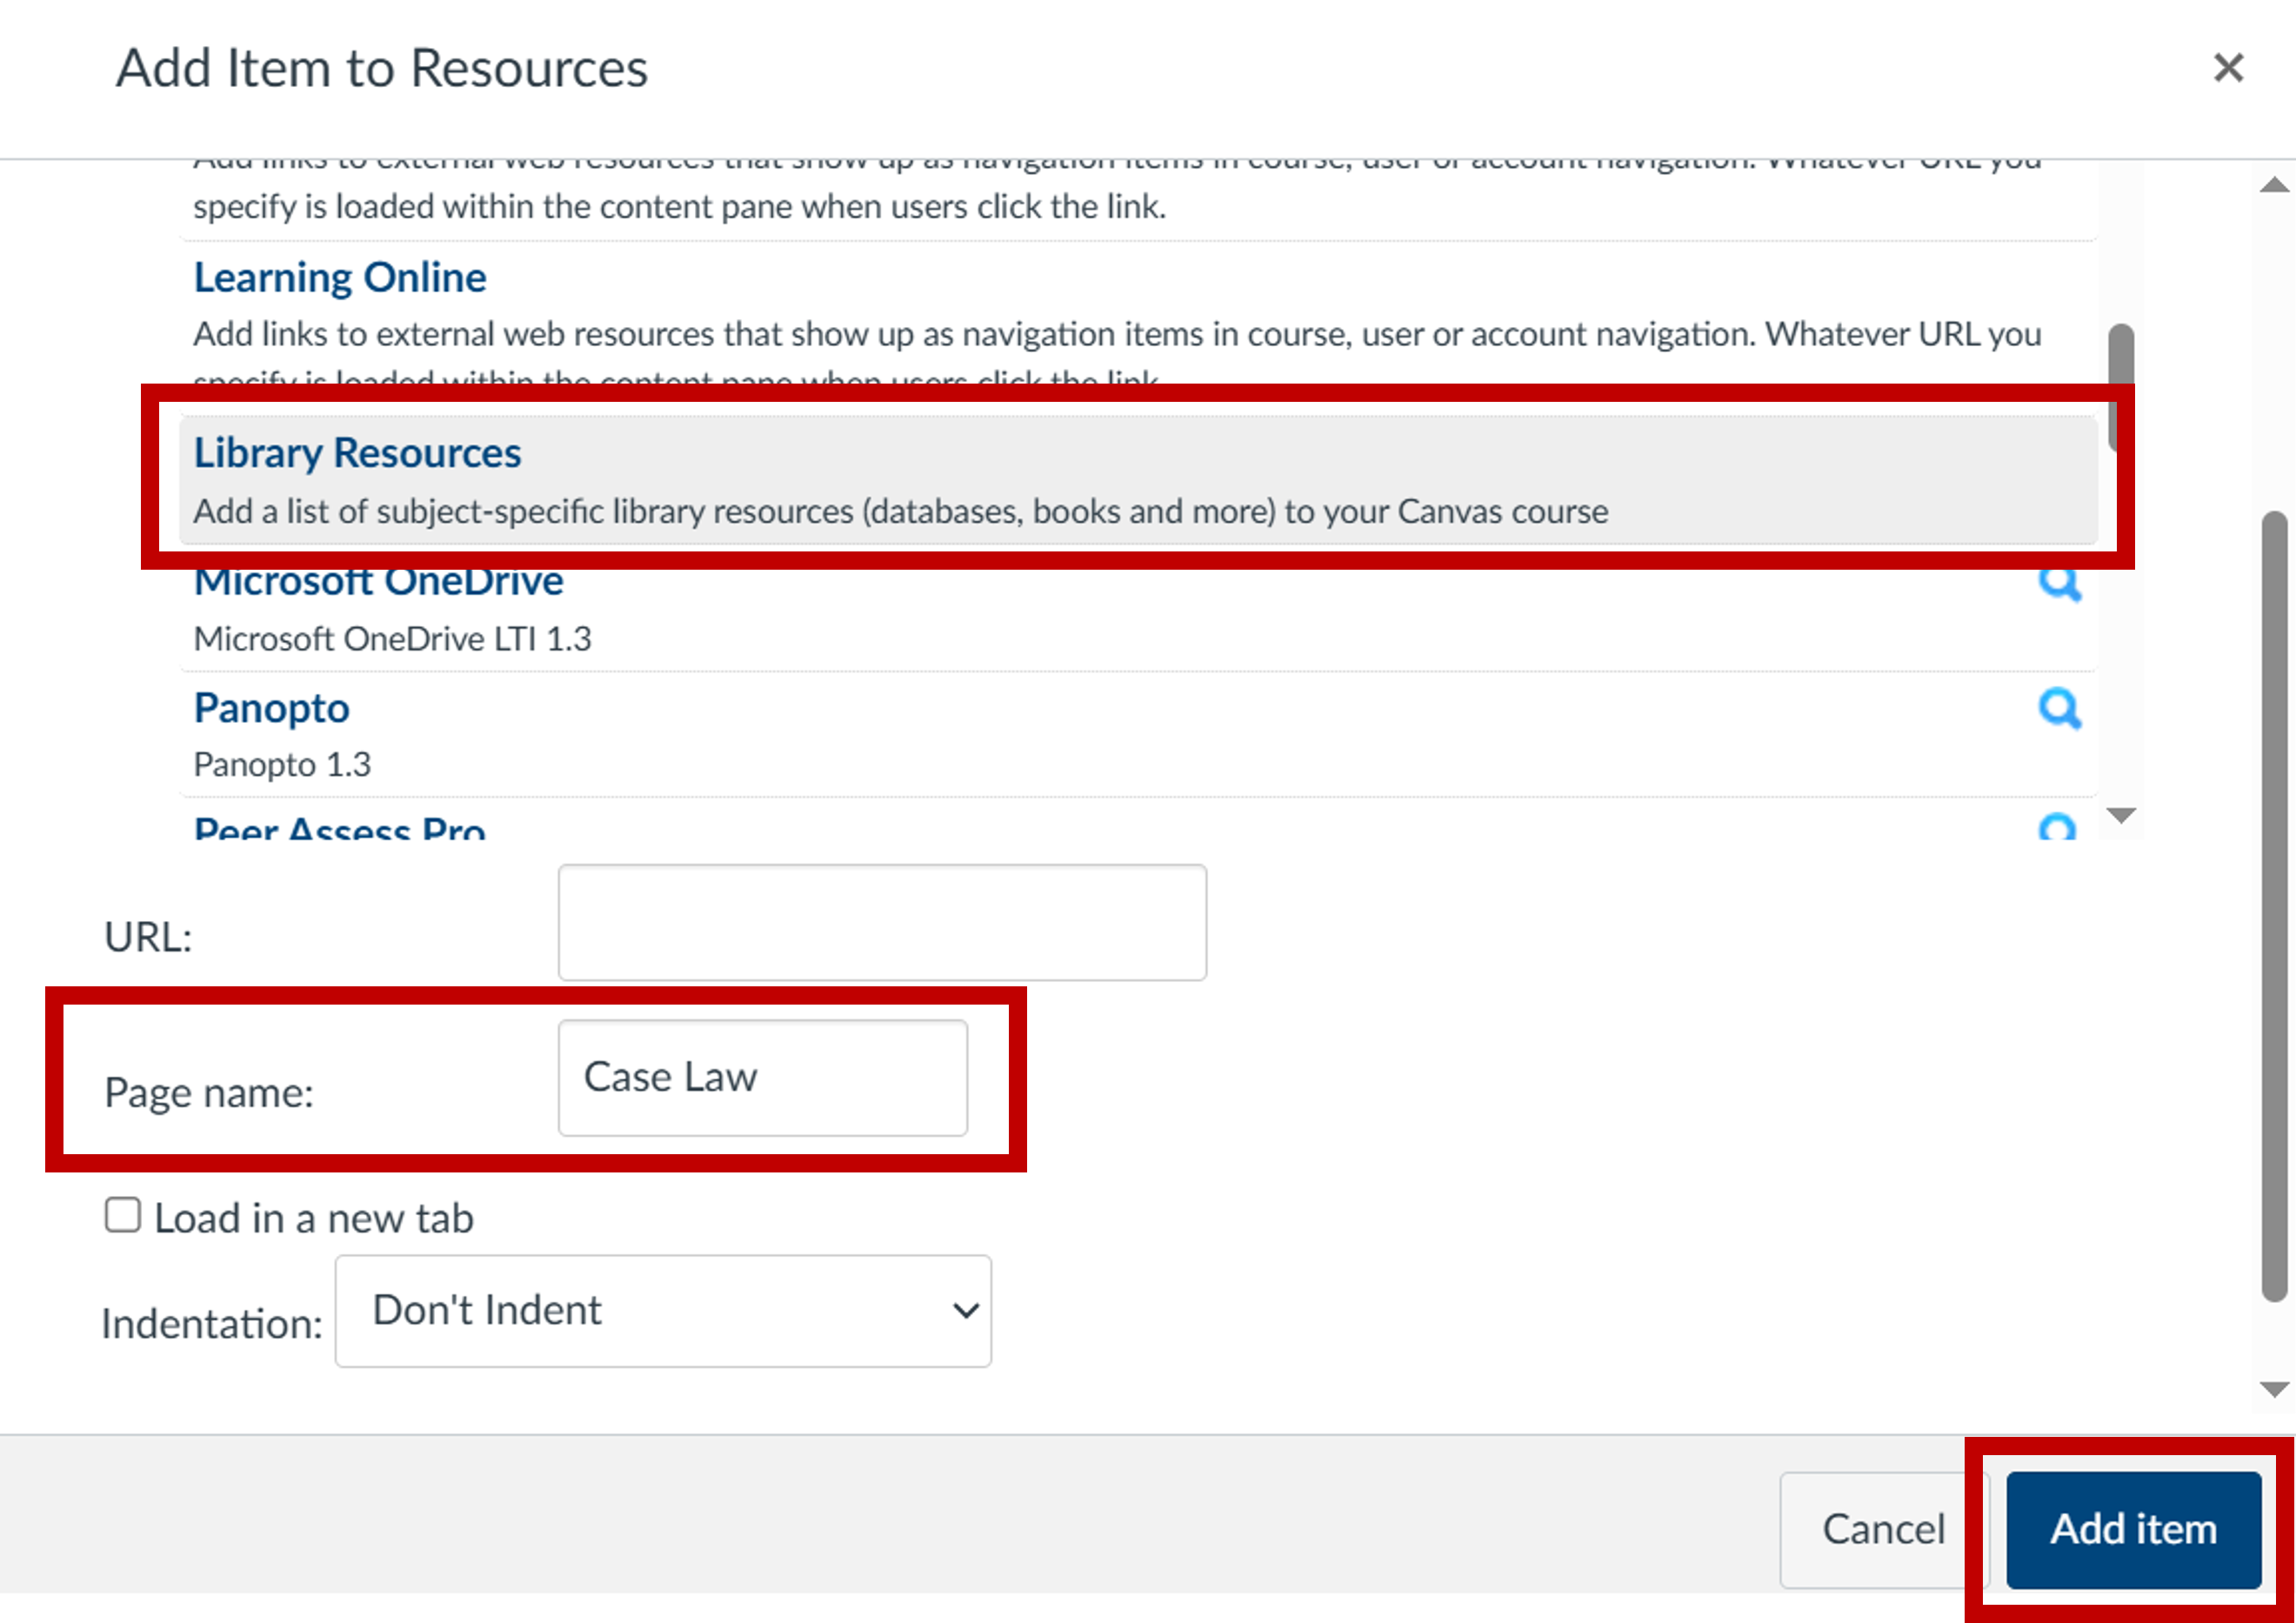The height and width of the screenshot is (1623, 2296).
Task: Select the Learning Online tool
Action: [340, 277]
